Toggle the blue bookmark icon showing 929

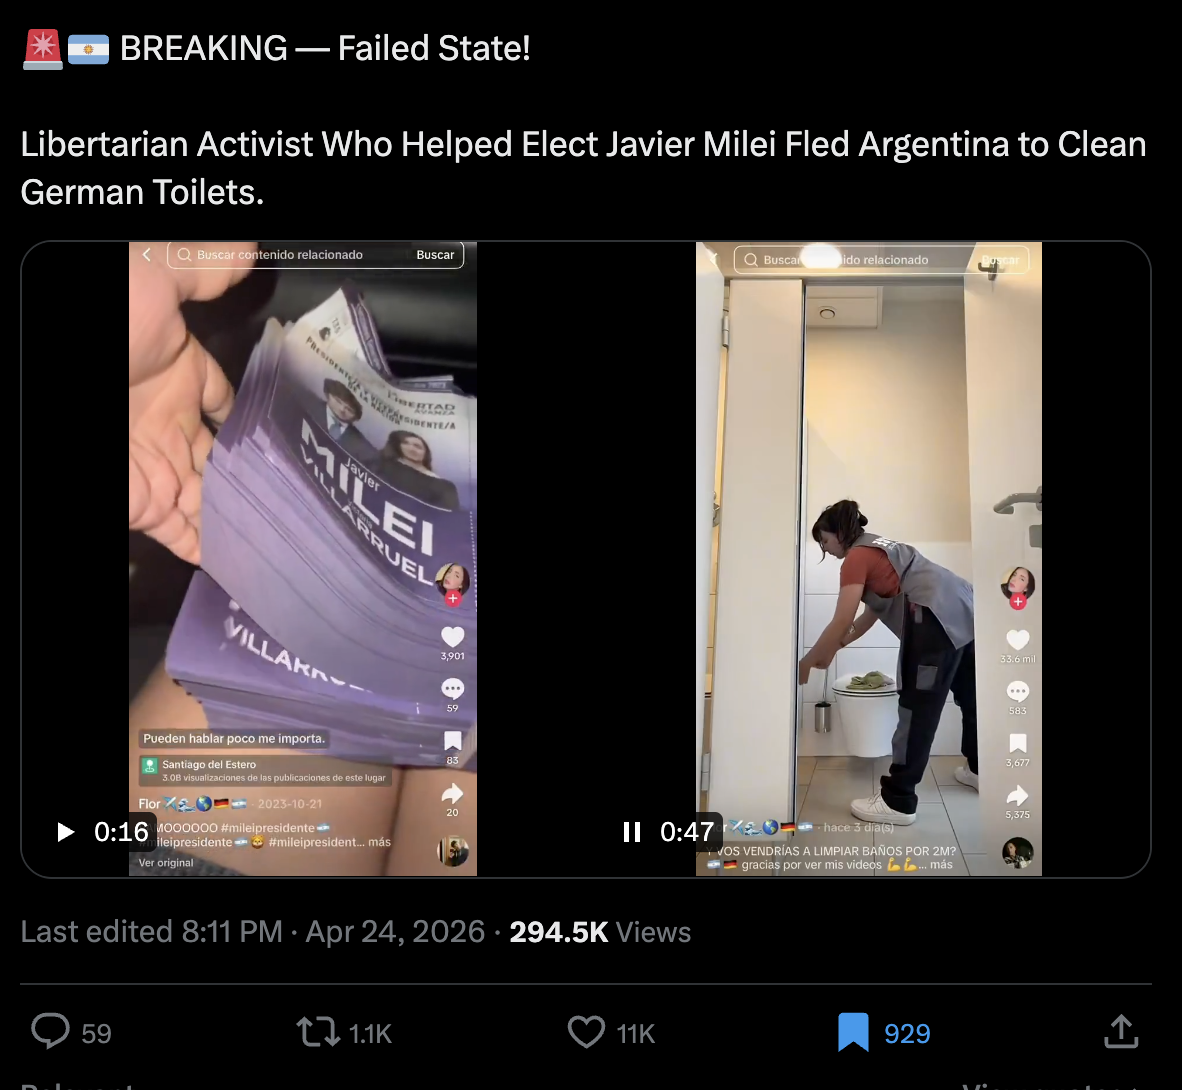[853, 1032]
